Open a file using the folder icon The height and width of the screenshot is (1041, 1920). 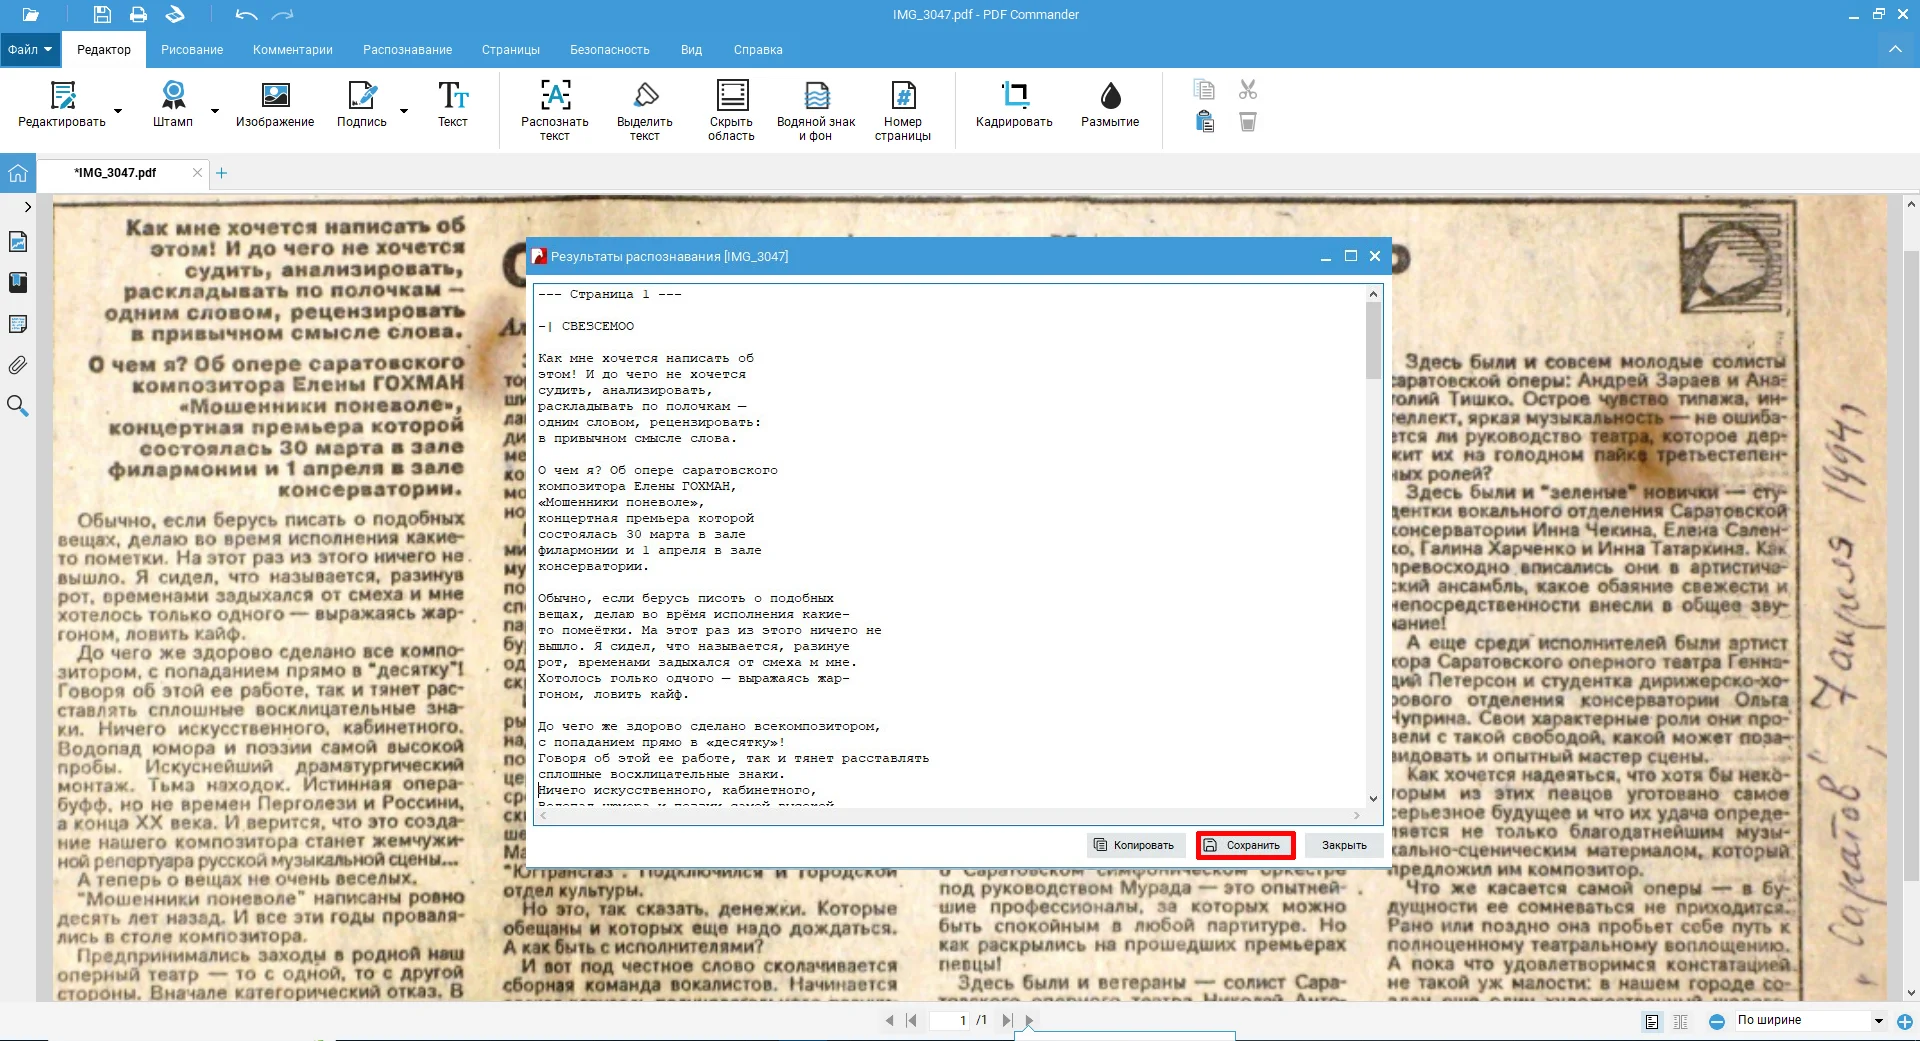(x=30, y=15)
